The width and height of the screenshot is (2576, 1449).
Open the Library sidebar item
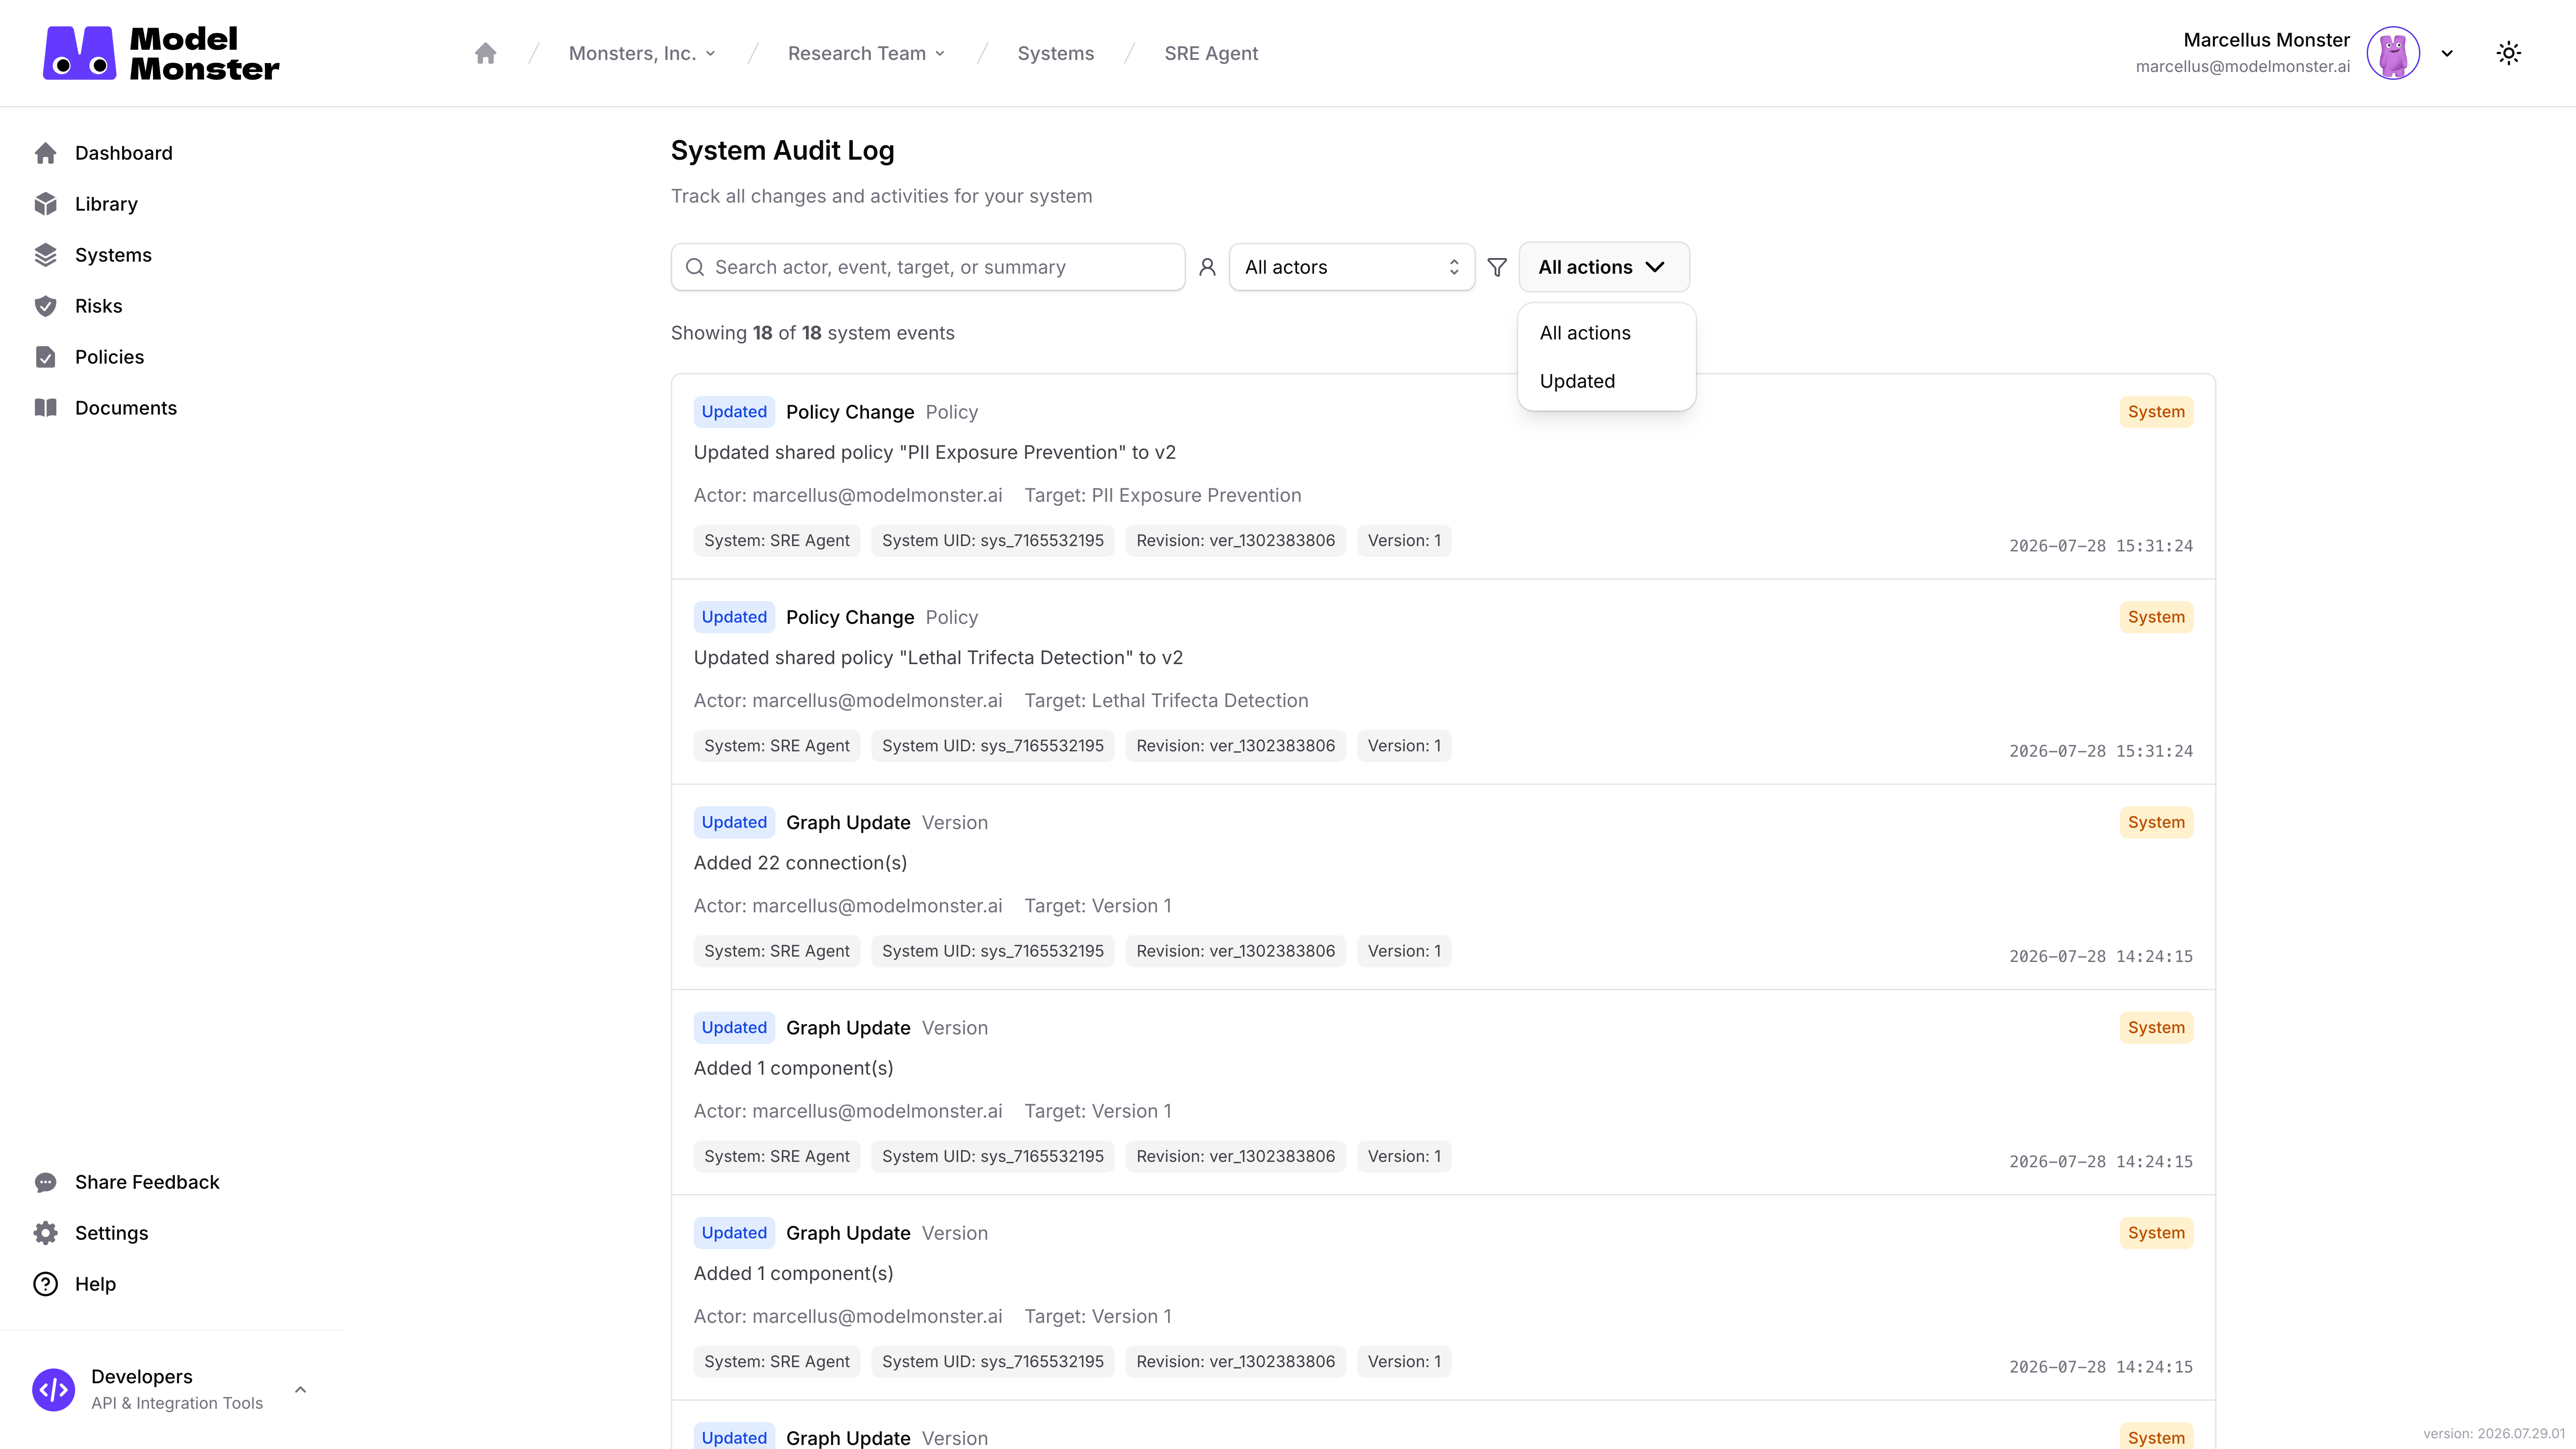click(106, 204)
